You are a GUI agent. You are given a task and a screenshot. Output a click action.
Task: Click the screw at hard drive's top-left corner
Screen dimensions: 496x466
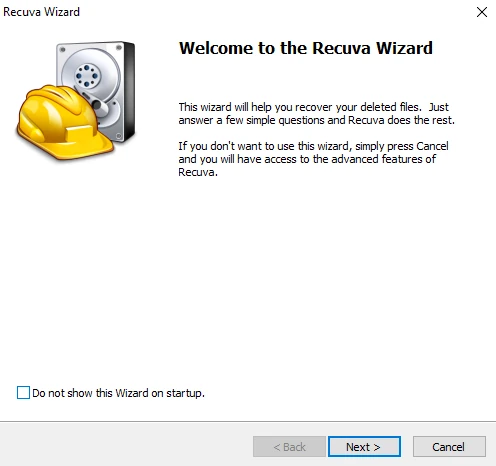pyautogui.click(x=62, y=49)
